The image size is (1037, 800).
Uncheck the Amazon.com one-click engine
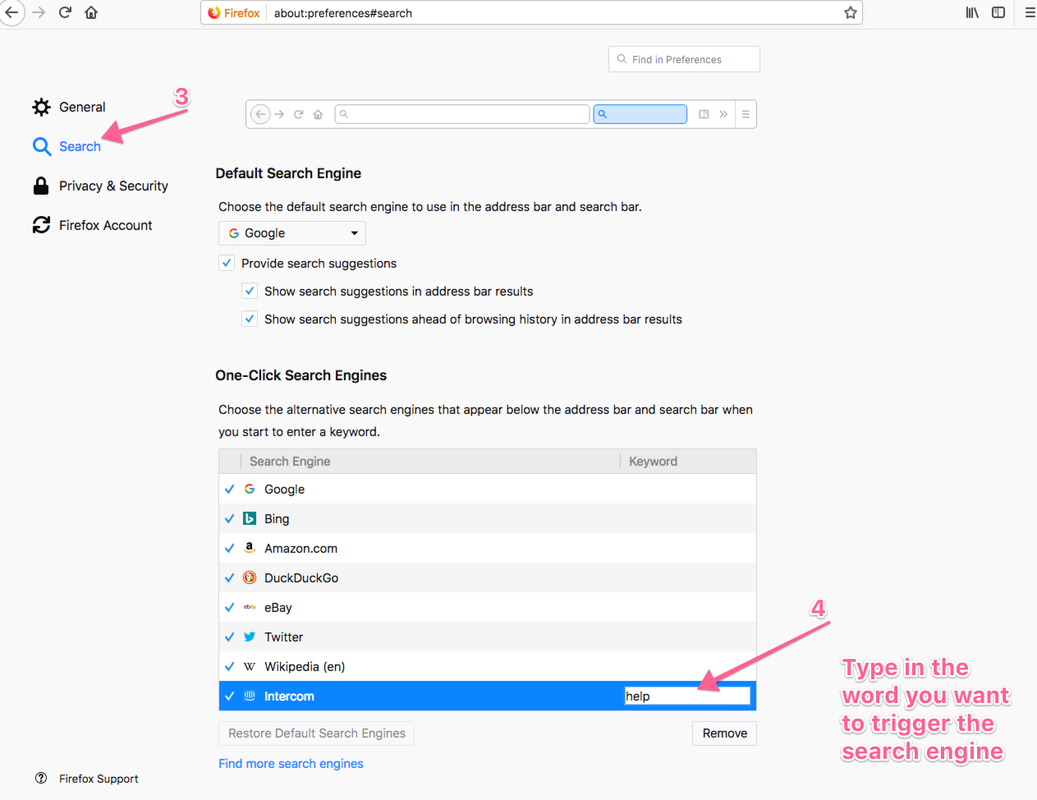[x=229, y=548]
